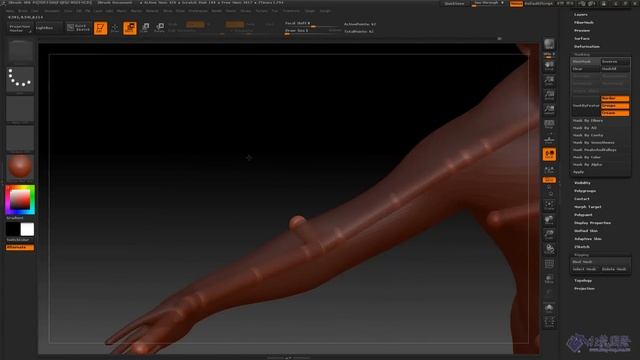
Task: Expand the Visibility subpalette
Action: [x=582, y=183]
